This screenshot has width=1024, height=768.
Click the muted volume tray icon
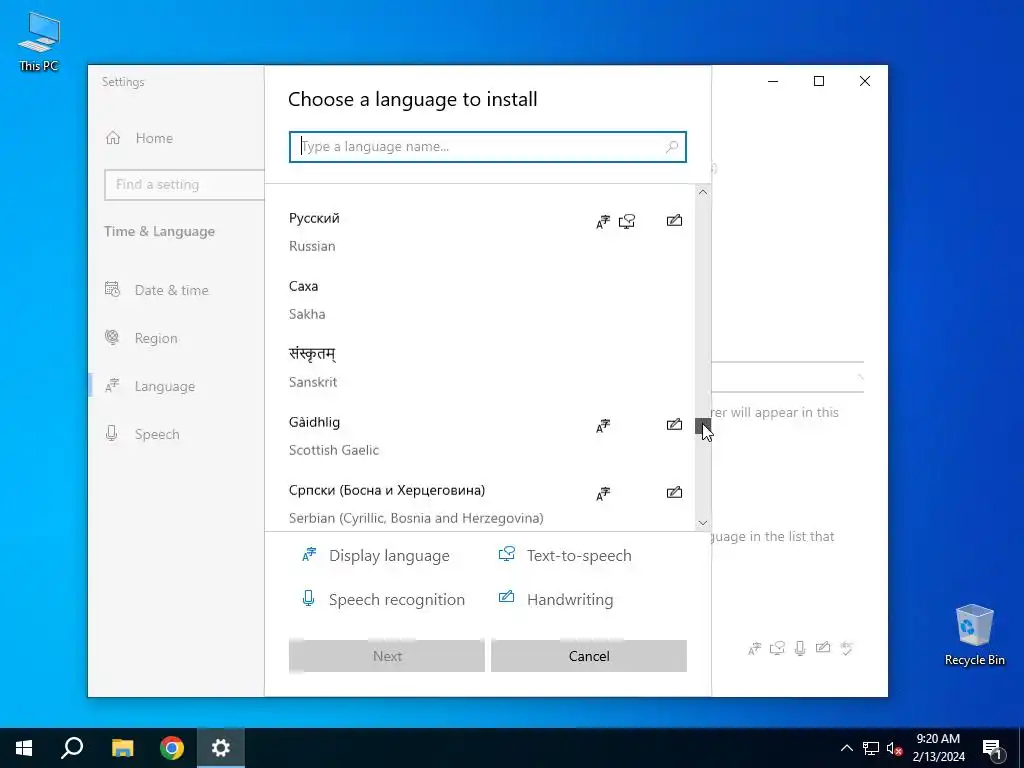point(895,748)
